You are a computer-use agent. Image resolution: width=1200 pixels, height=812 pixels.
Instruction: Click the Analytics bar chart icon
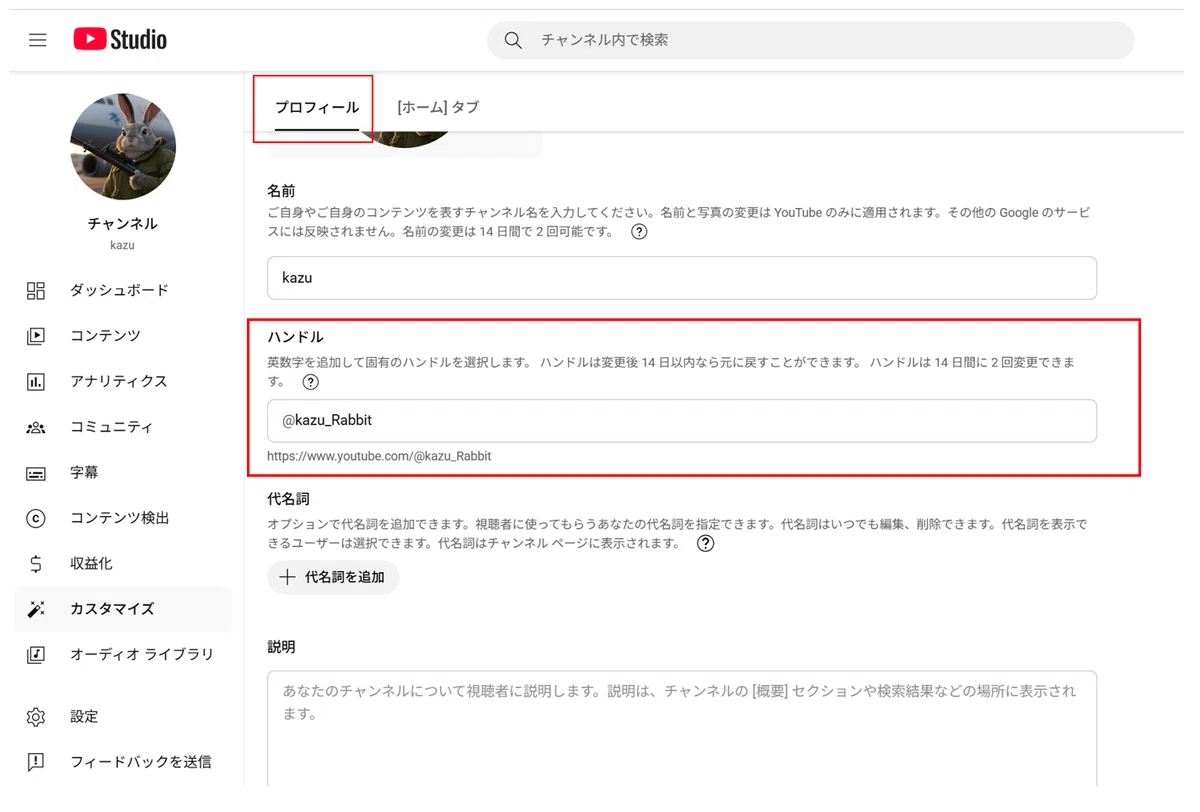point(36,382)
